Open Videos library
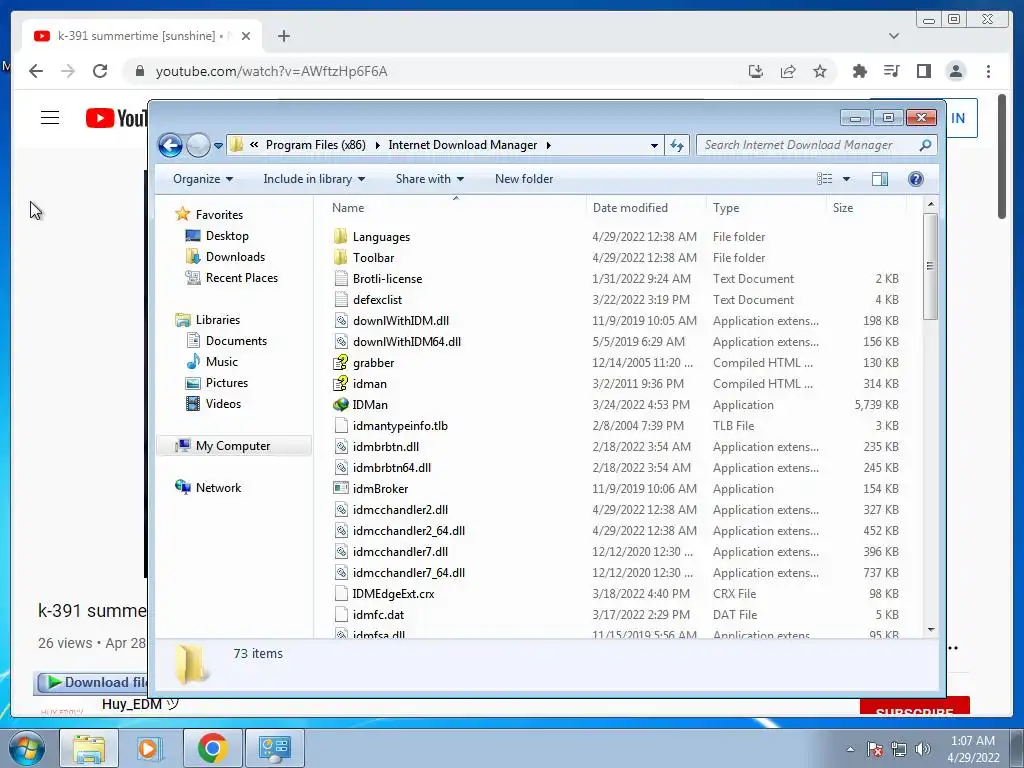The height and width of the screenshot is (768, 1024). [223, 404]
